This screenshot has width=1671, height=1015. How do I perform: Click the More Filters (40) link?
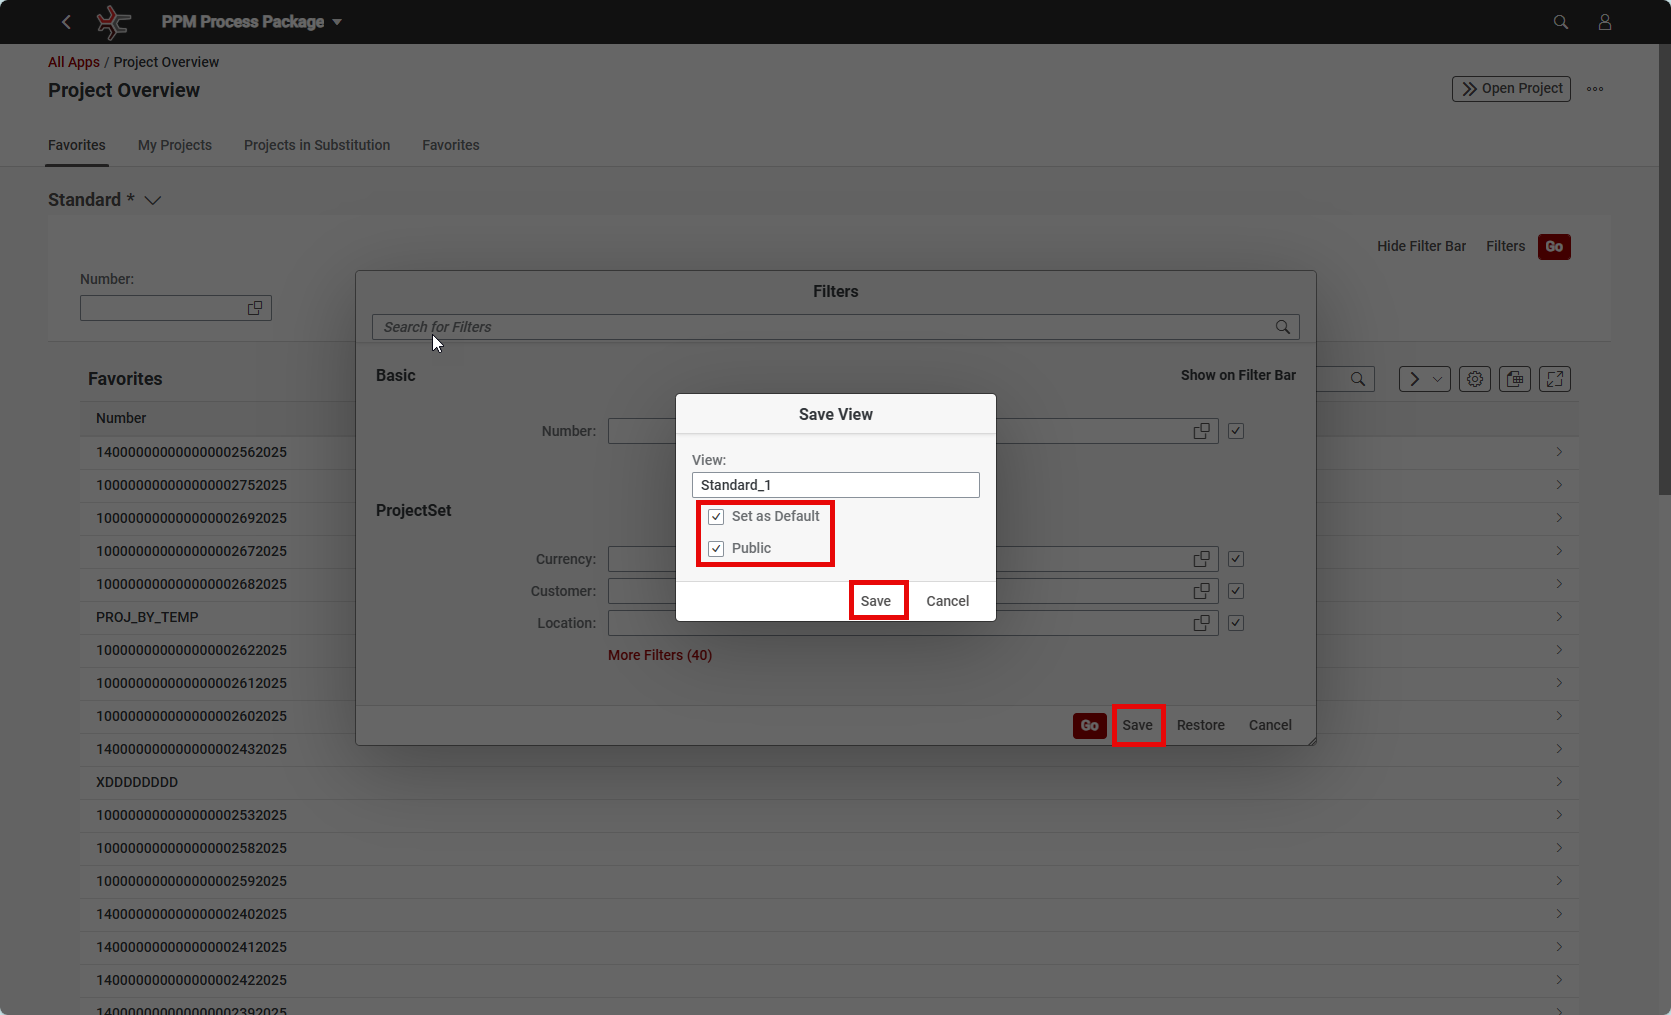[660, 655]
